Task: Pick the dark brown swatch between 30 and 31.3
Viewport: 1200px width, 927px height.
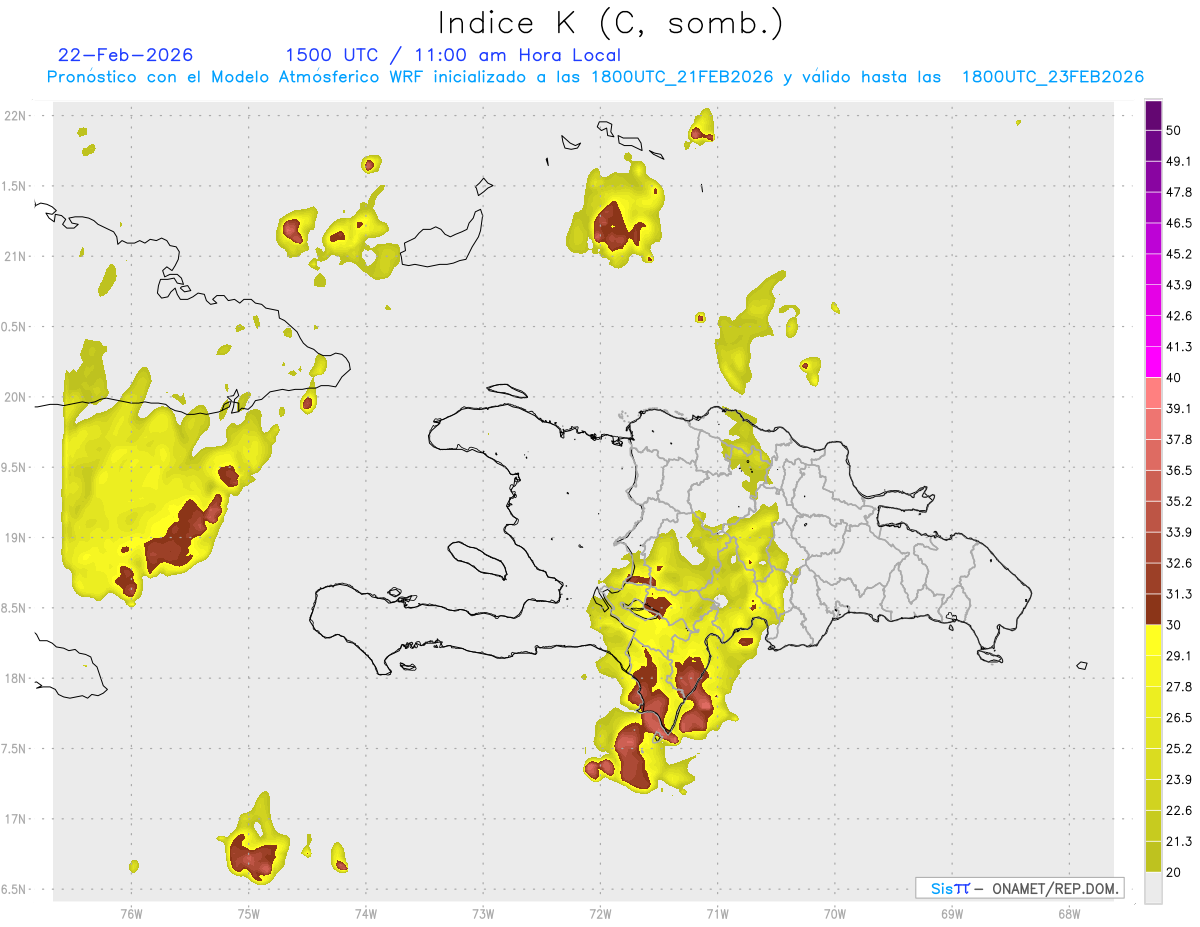Action: pyautogui.click(x=1153, y=610)
